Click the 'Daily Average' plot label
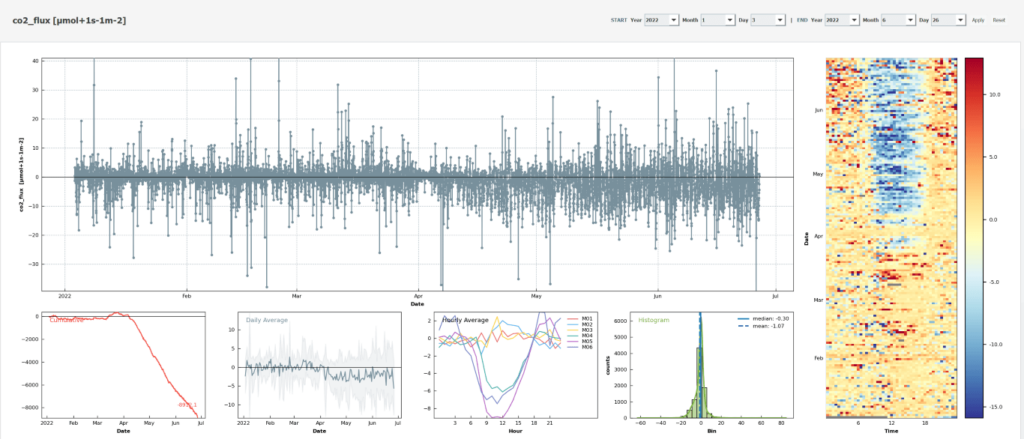 [266, 320]
